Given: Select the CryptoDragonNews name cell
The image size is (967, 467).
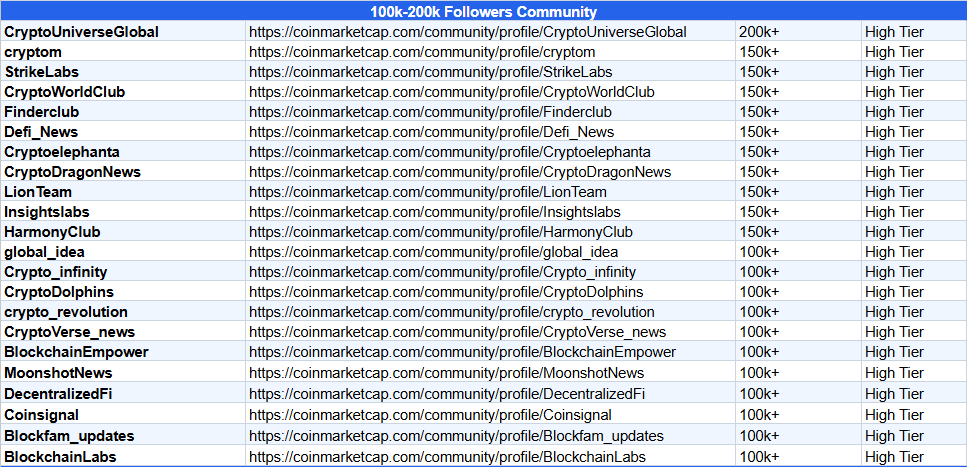Looking at the screenshot, I should (x=123, y=172).
